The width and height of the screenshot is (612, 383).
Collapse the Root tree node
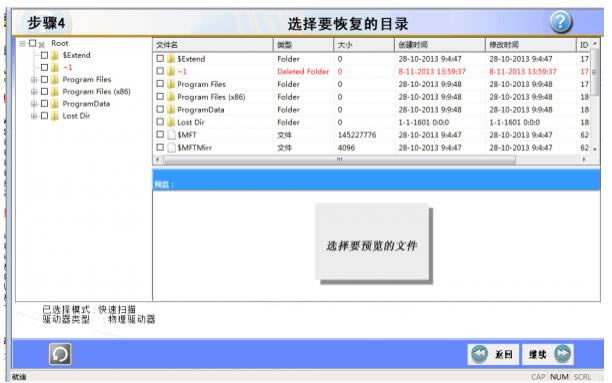tap(22, 43)
